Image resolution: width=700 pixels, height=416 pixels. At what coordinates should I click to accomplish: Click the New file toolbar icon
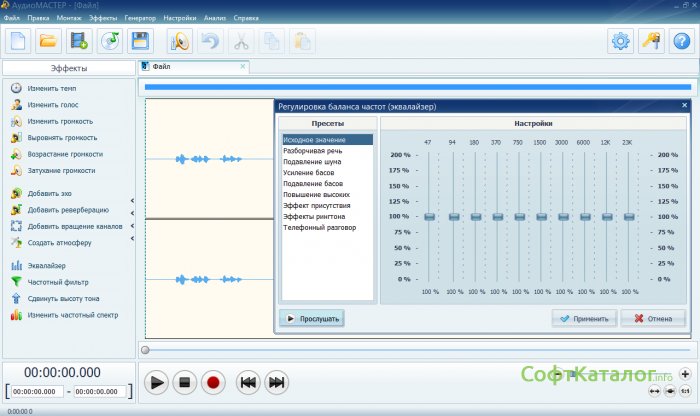[17, 41]
